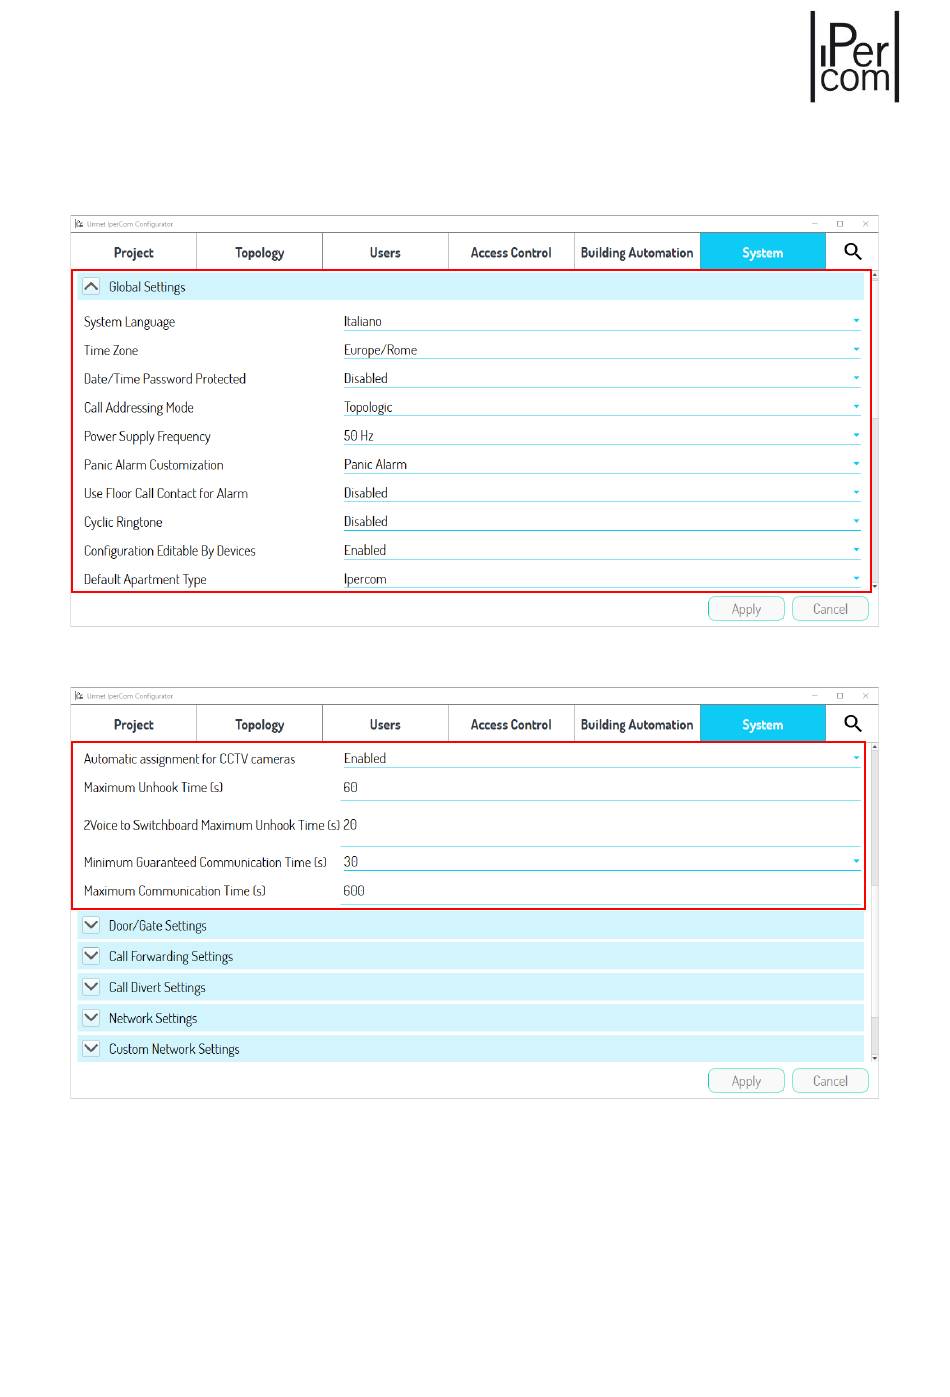Expand Network Settings section
The height and width of the screenshot is (1397, 950).
coord(91,1018)
